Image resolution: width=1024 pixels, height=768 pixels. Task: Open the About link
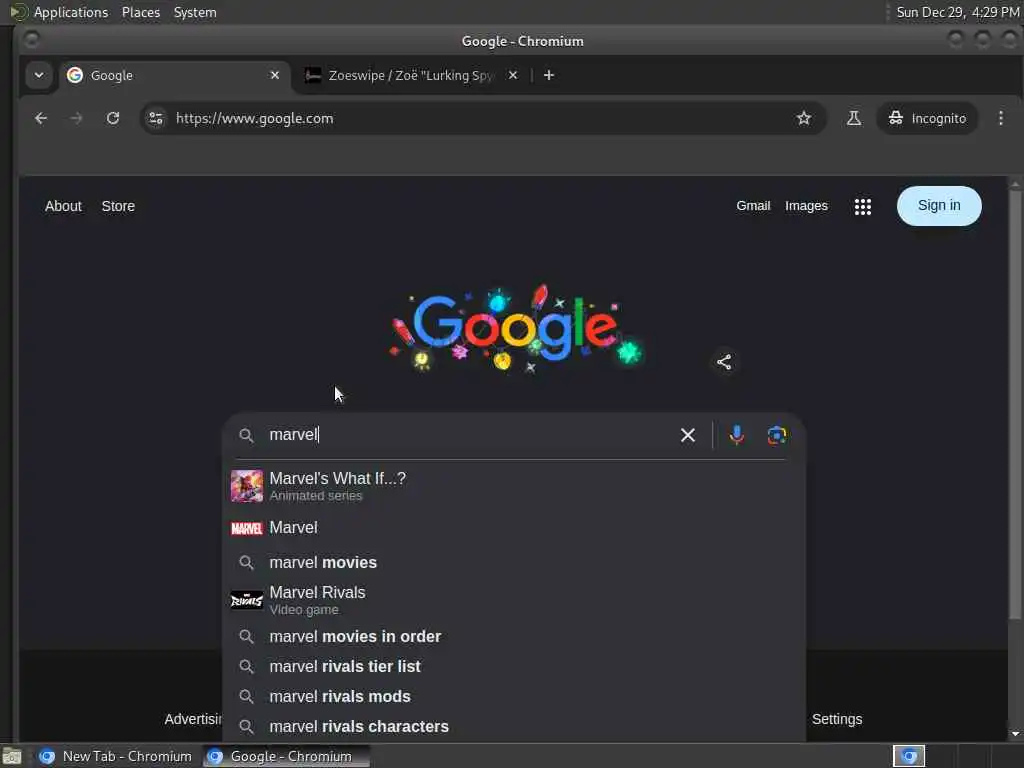[x=63, y=206]
